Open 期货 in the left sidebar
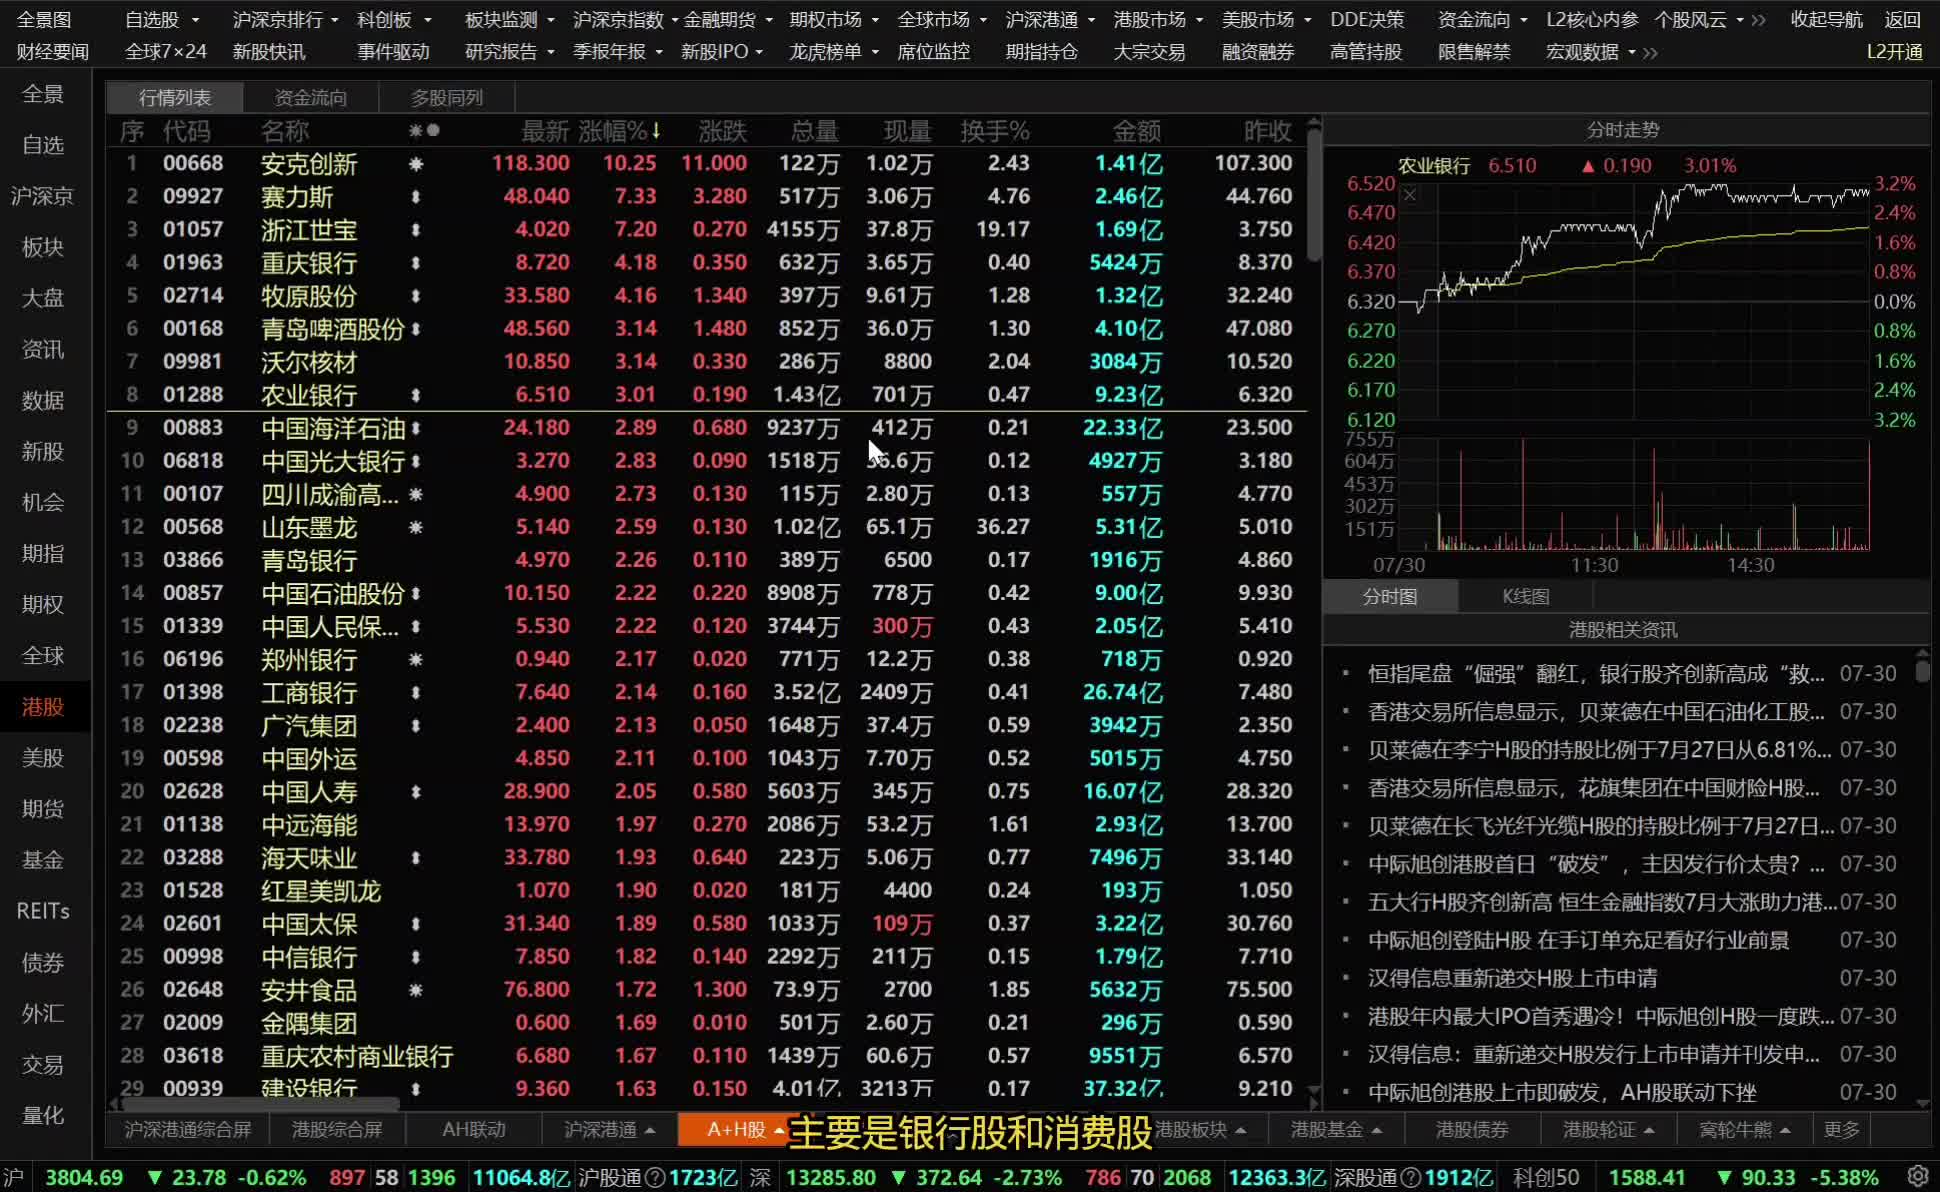 [43, 809]
